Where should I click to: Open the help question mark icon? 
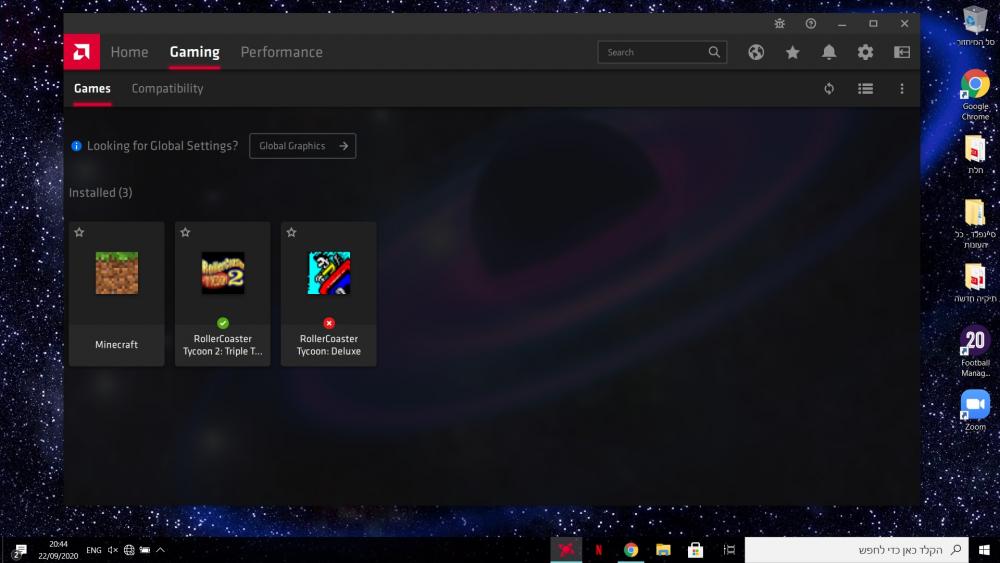click(x=811, y=24)
